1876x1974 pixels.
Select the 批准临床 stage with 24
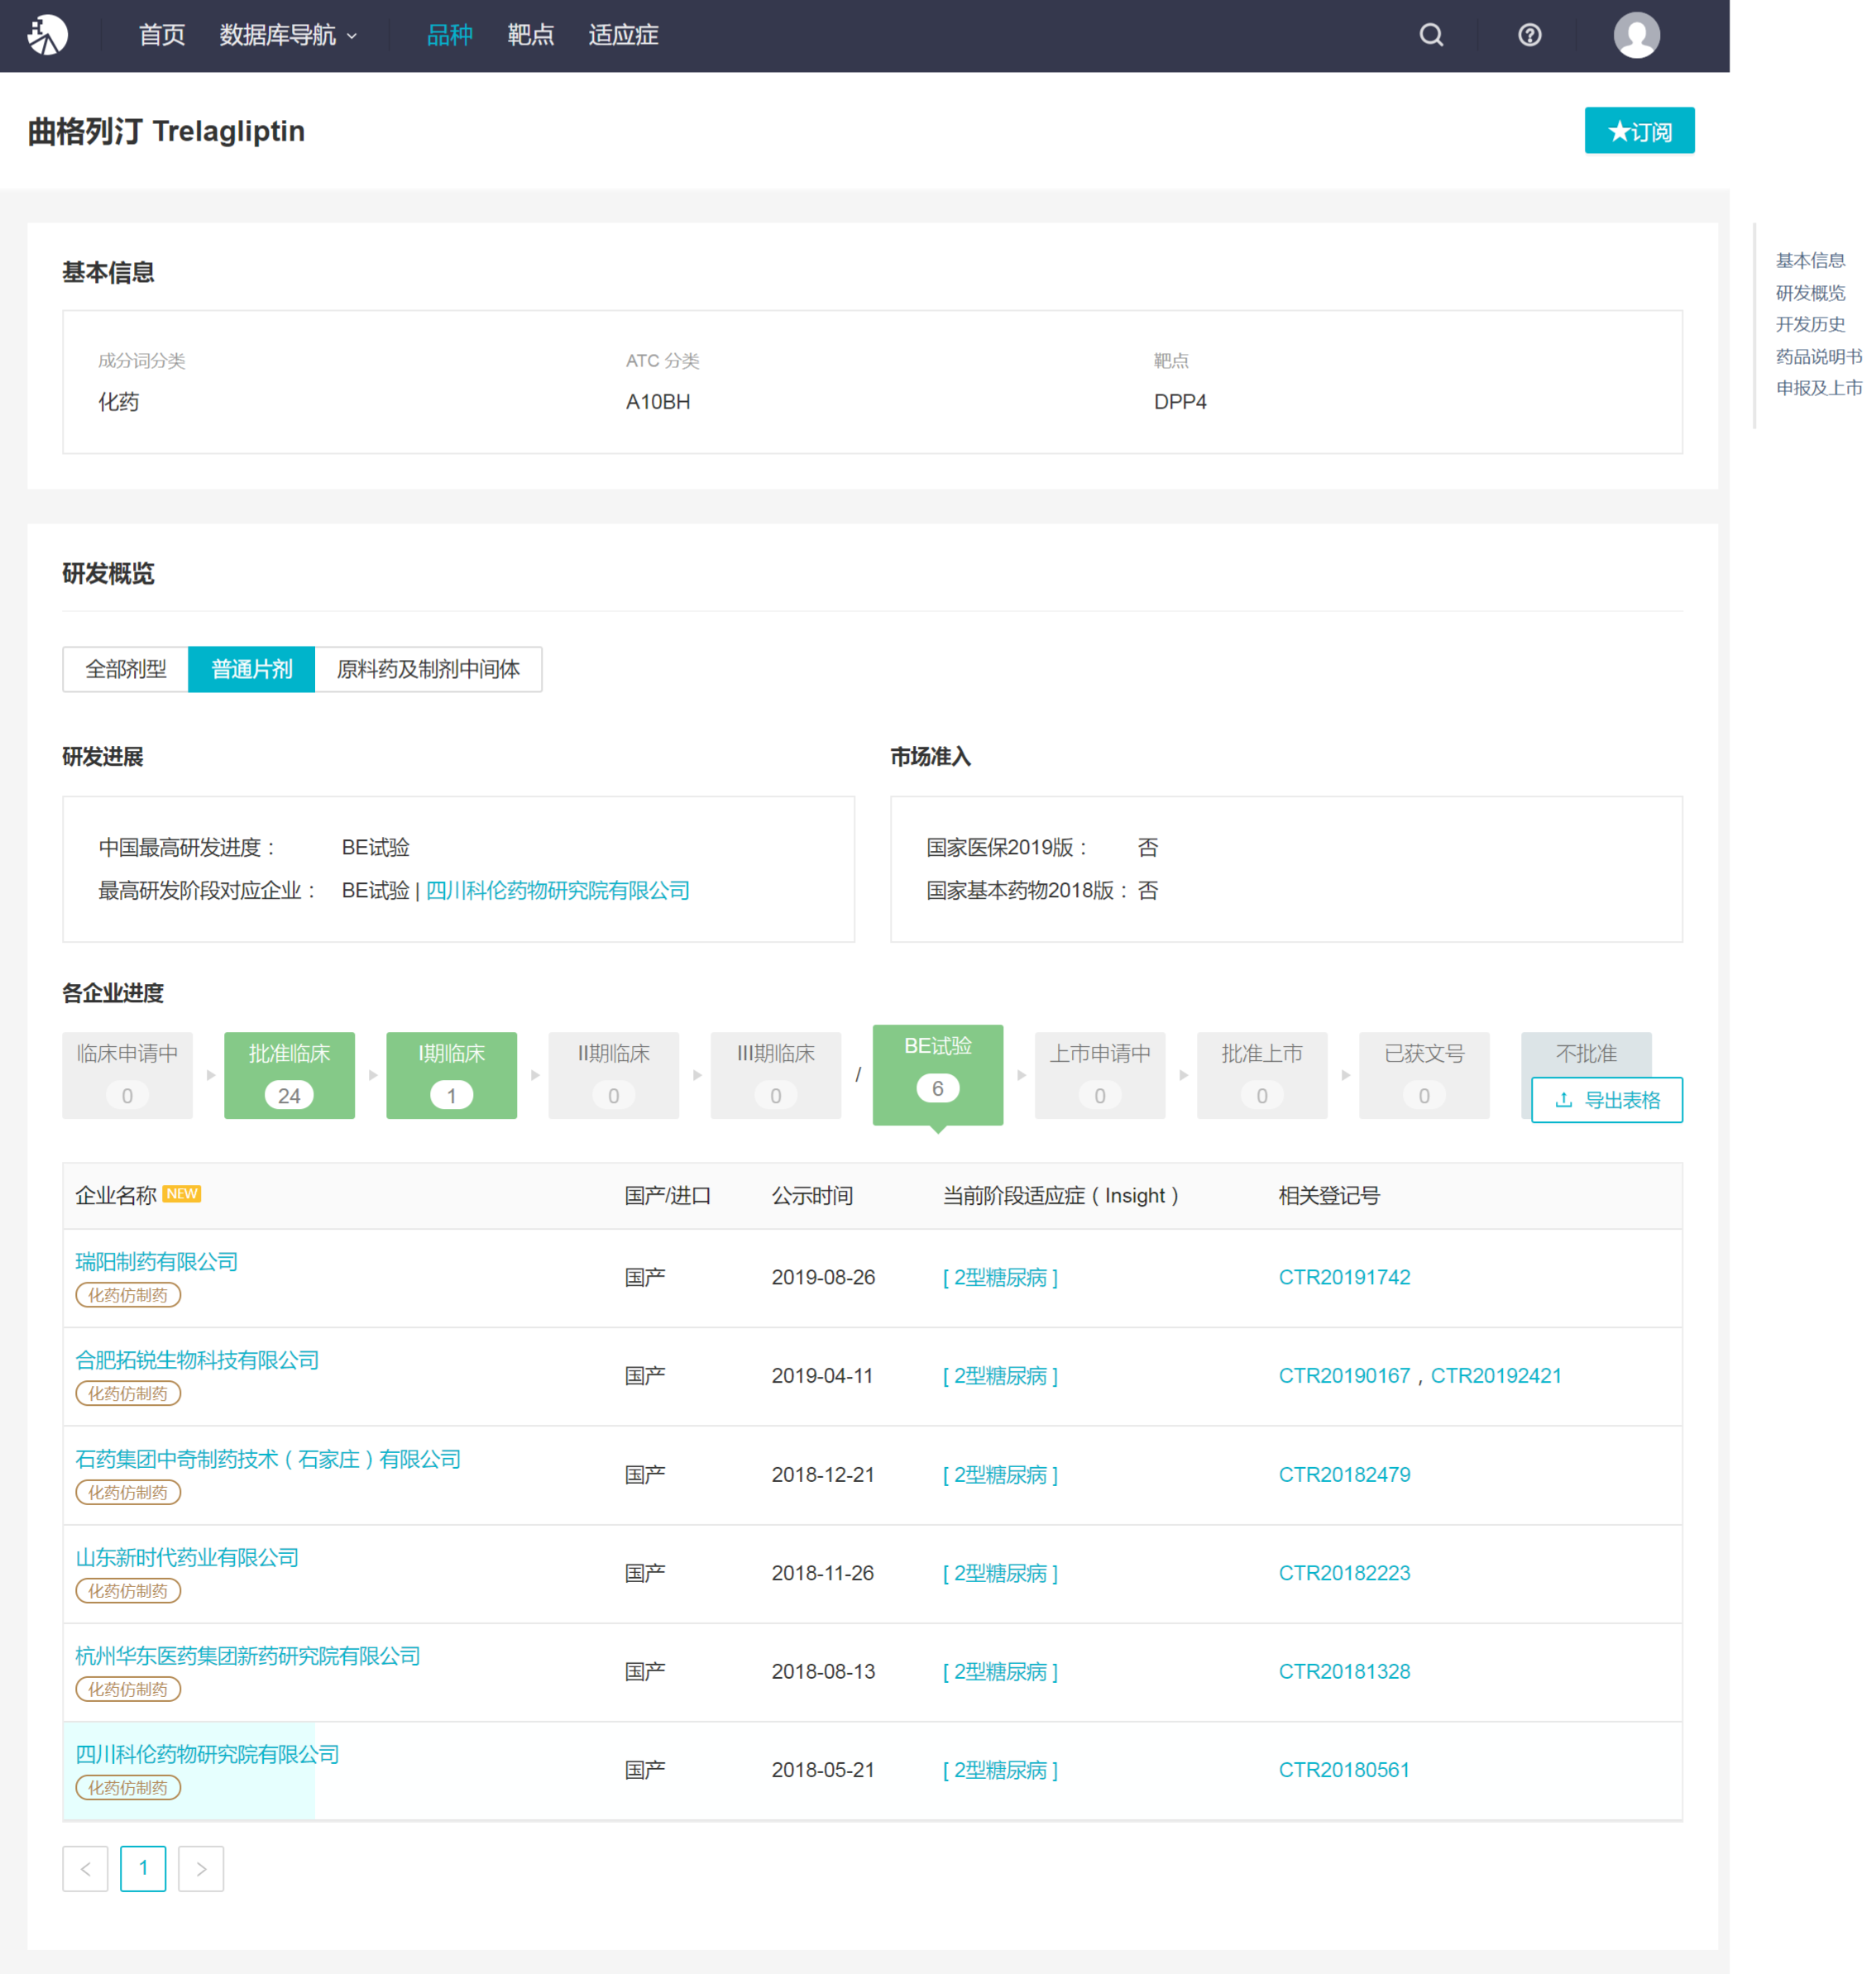[x=289, y=1075]
